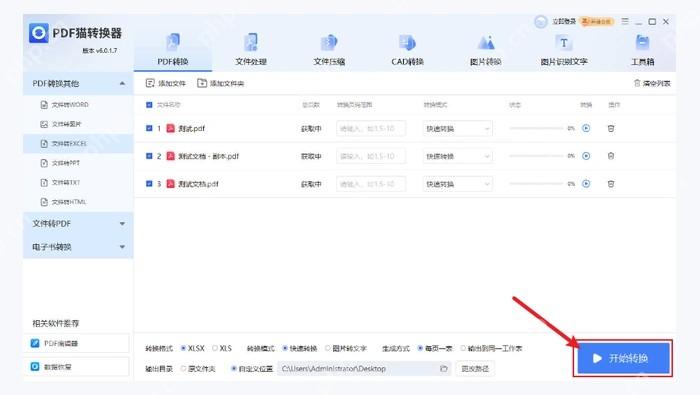Select the XLS format radio button
The image size is (700, 395).
coord(215,348)
